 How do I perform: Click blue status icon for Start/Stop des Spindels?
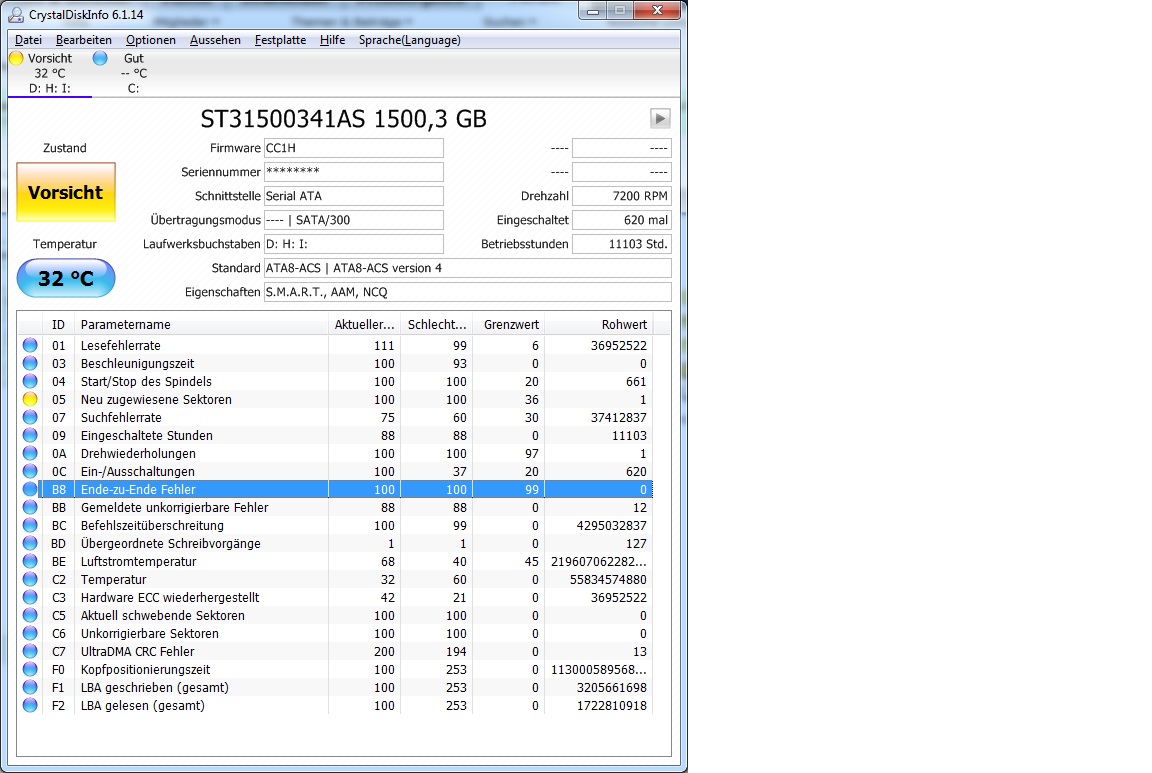[x=30, y=381]
